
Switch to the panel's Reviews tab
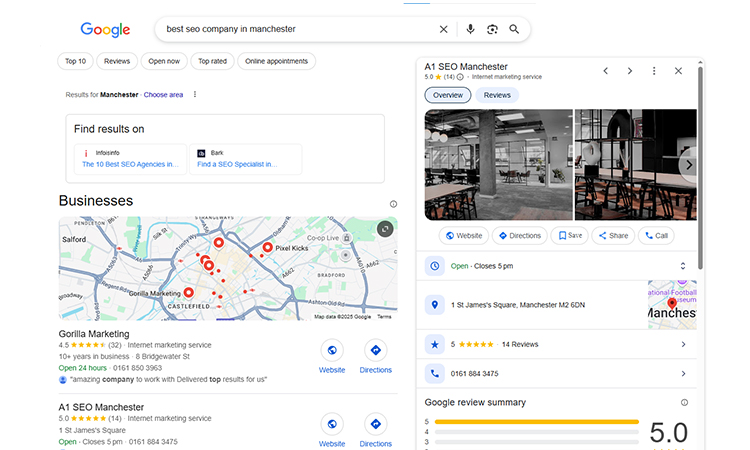pyautogui.click(x=497, y=95)
